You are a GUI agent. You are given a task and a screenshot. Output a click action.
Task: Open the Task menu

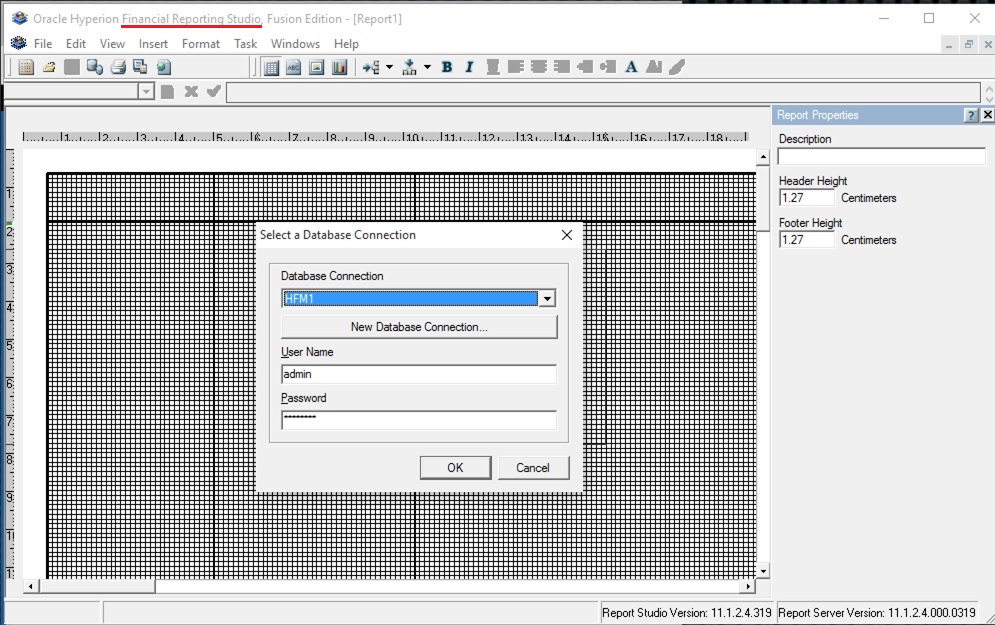point(246,44)
